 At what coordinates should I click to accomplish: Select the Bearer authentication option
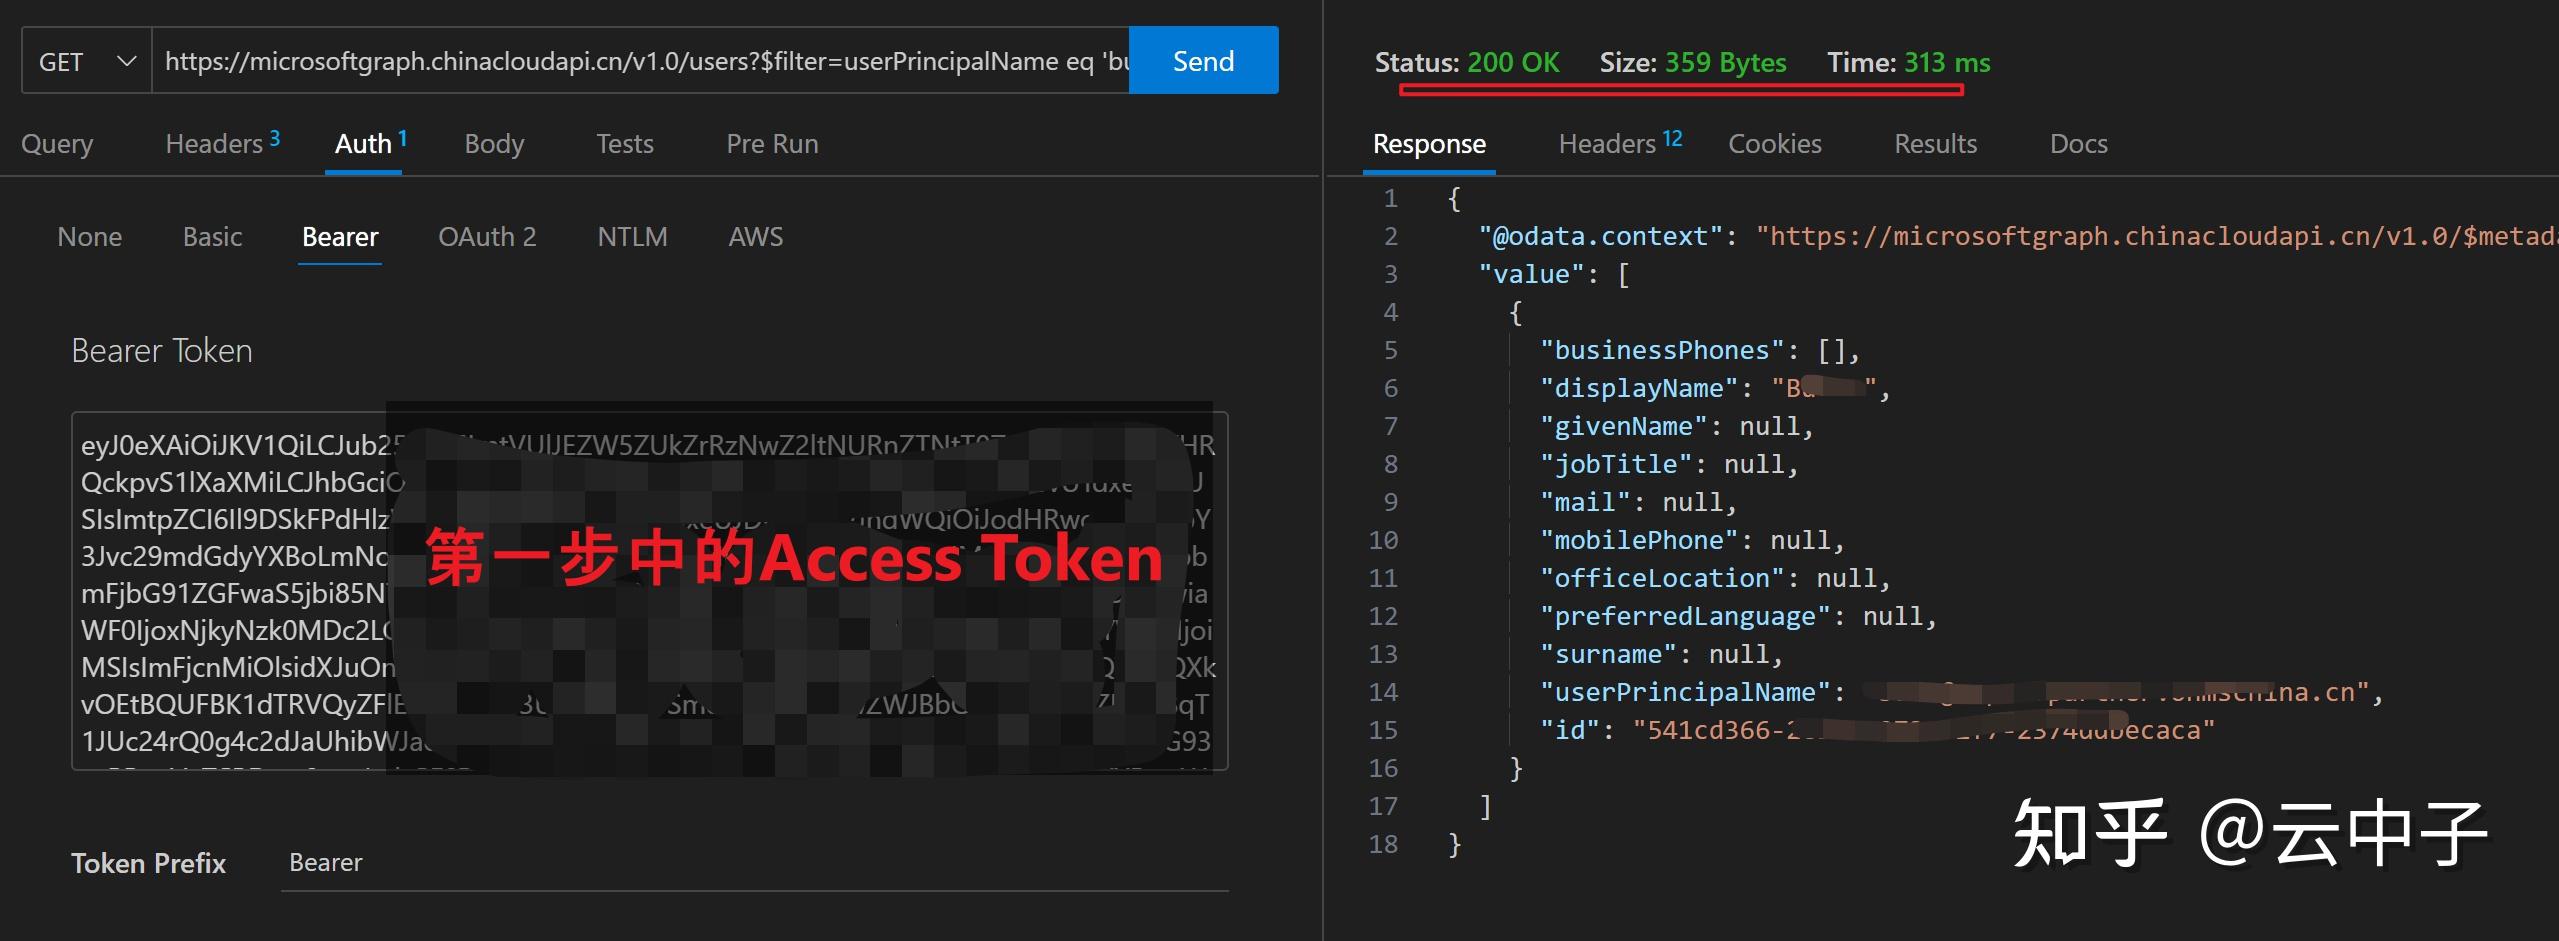tap(340, 237)
